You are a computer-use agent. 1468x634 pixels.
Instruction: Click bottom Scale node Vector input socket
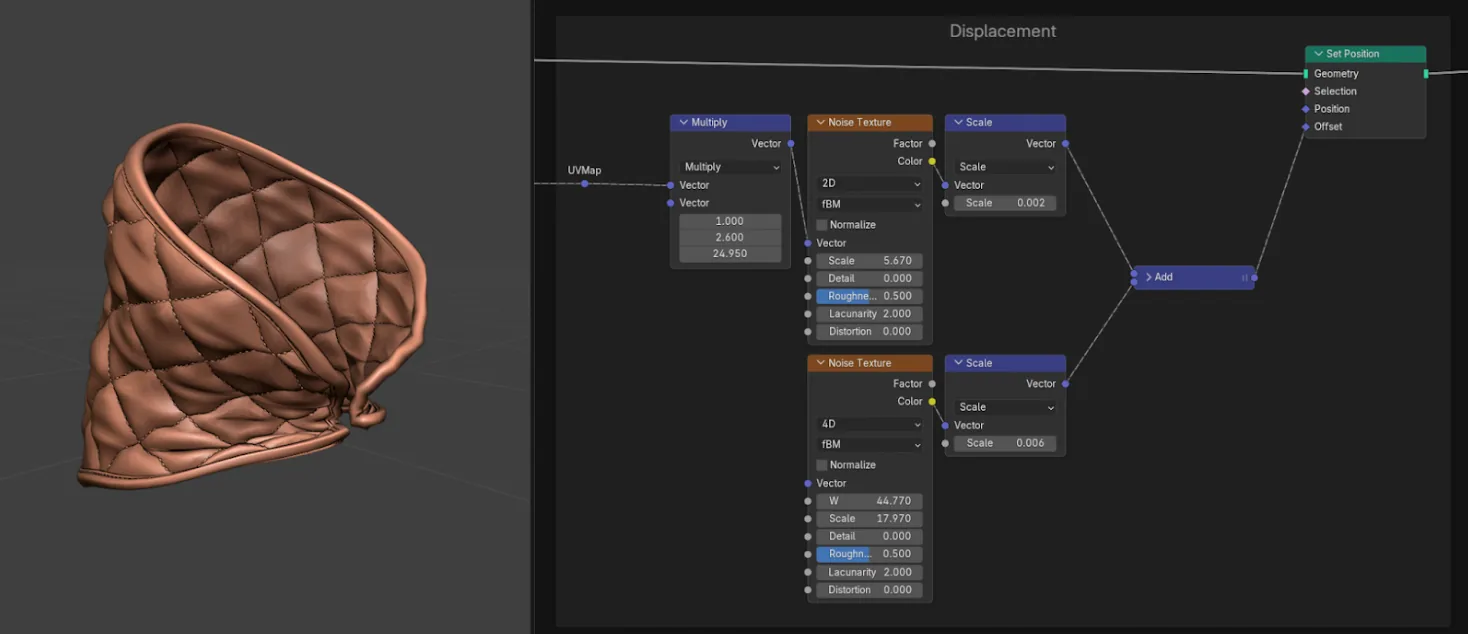point(945,425)
